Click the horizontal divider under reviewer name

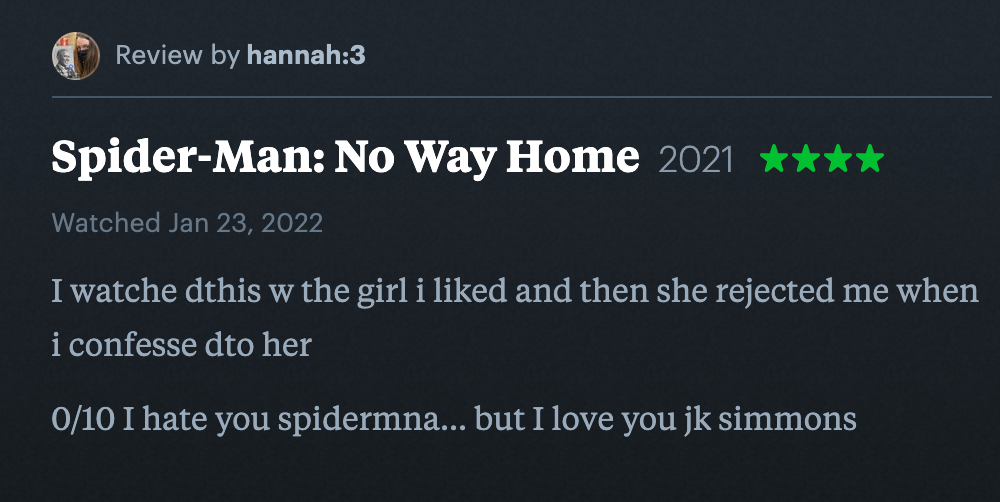522,97
